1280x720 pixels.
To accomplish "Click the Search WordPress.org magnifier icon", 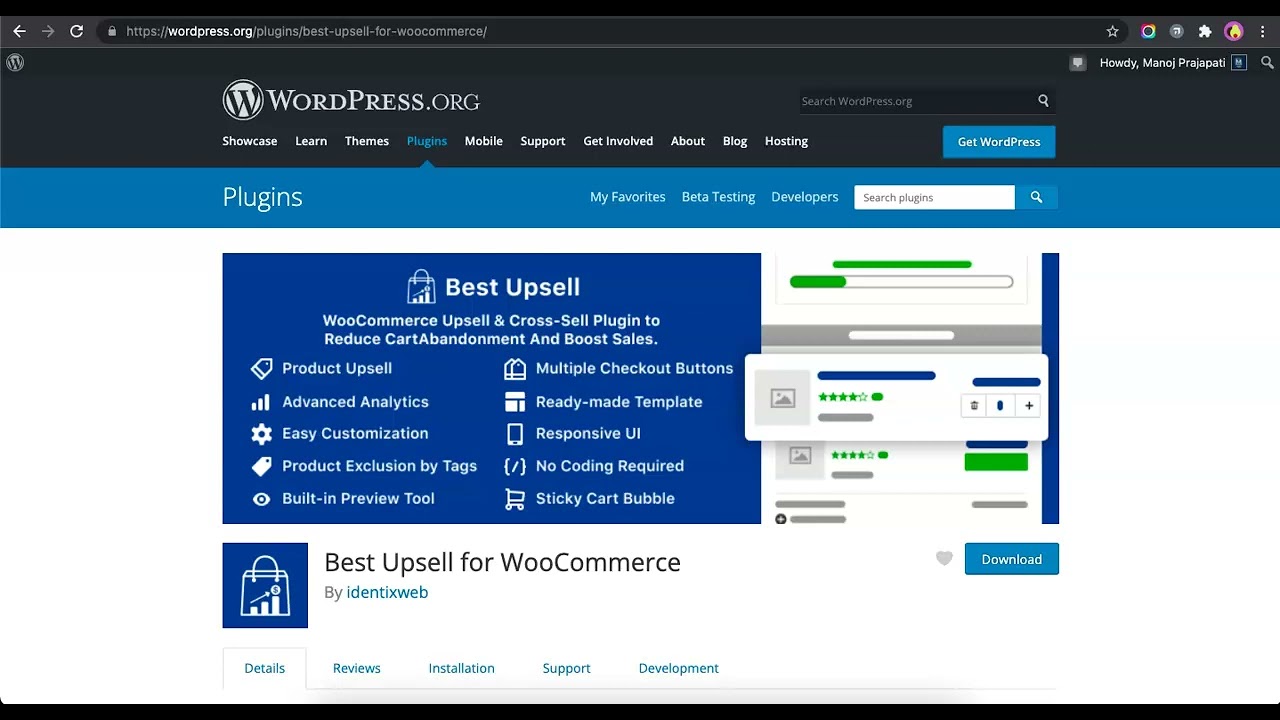I will tap(1043, 101).
